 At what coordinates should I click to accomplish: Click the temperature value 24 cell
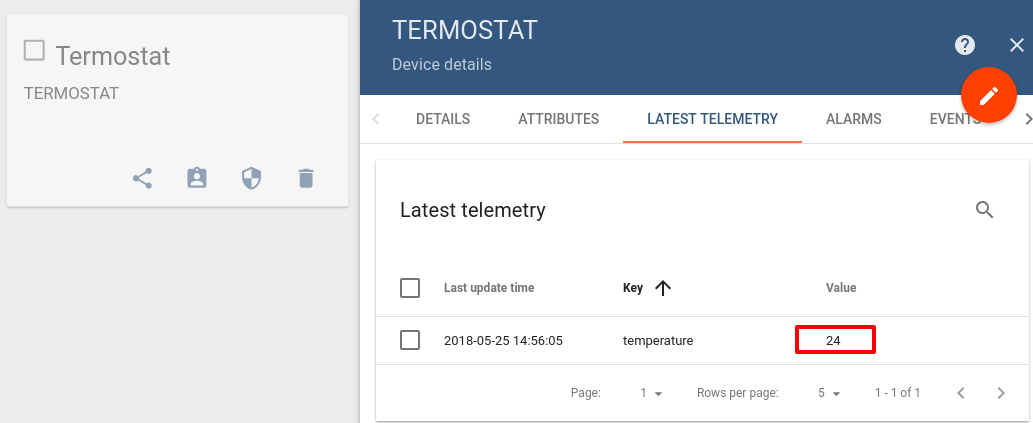point(835,340)
